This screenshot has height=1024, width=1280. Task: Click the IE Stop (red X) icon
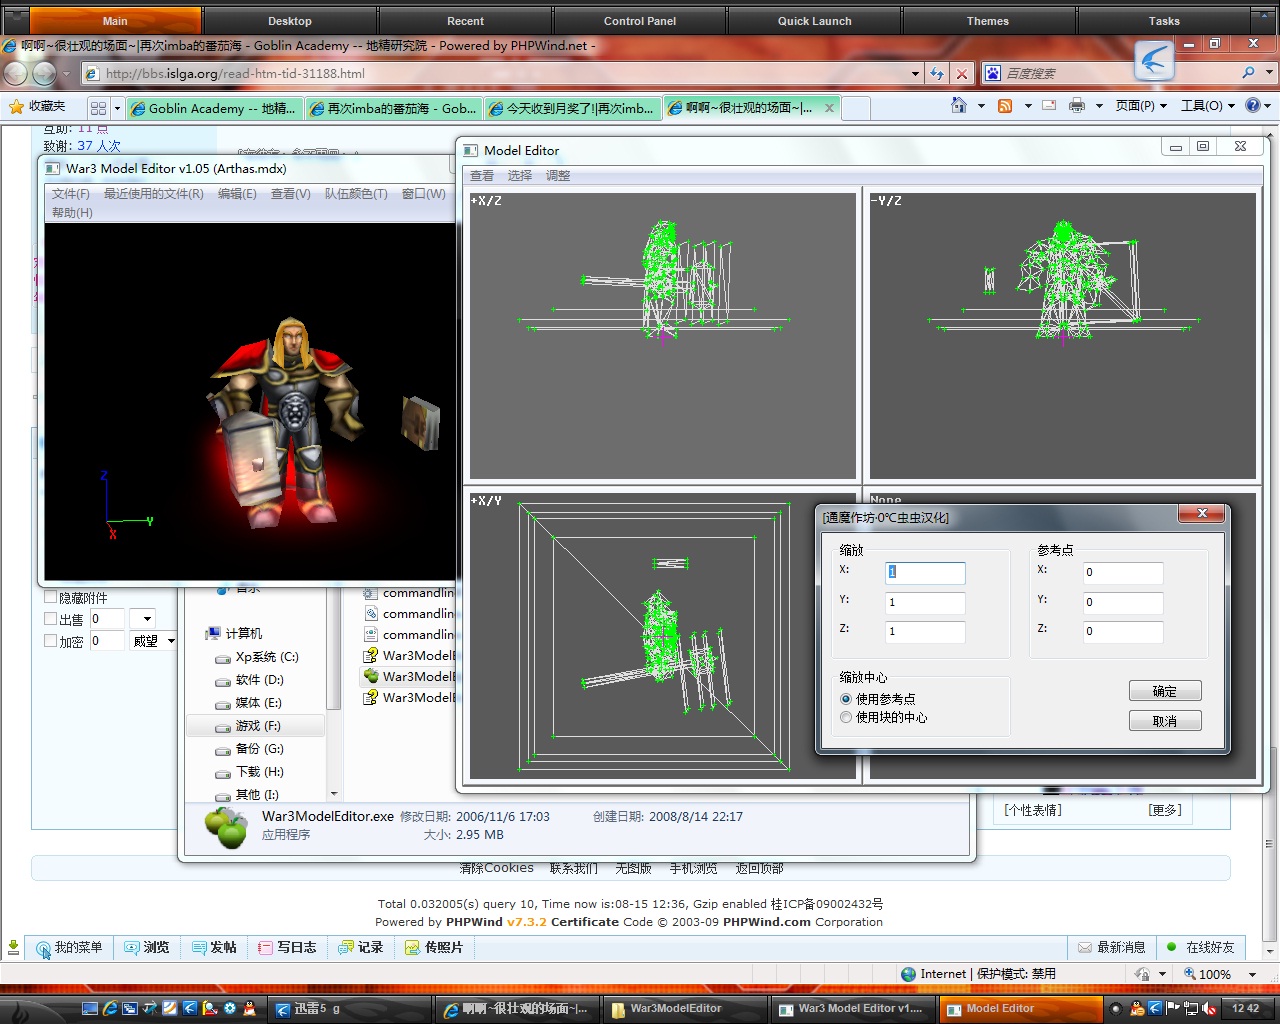(x=961, y=73)
